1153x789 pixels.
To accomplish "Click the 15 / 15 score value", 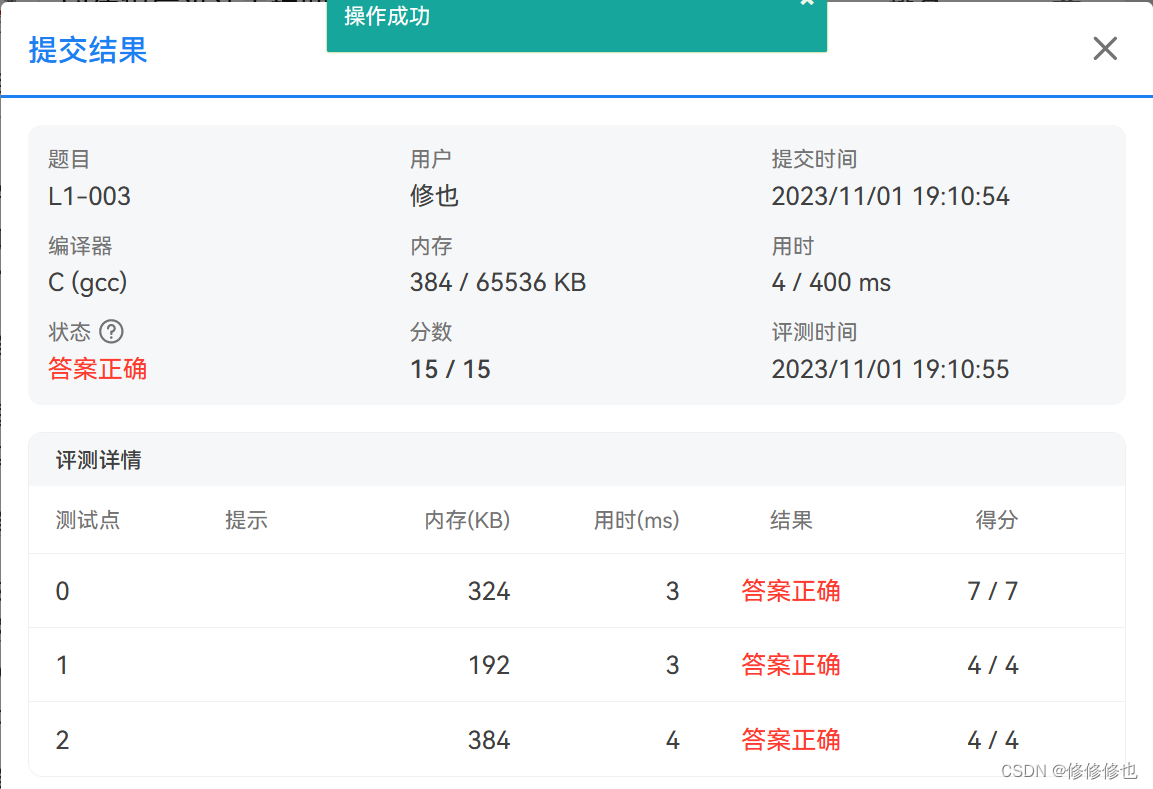I will coord(450,369).
